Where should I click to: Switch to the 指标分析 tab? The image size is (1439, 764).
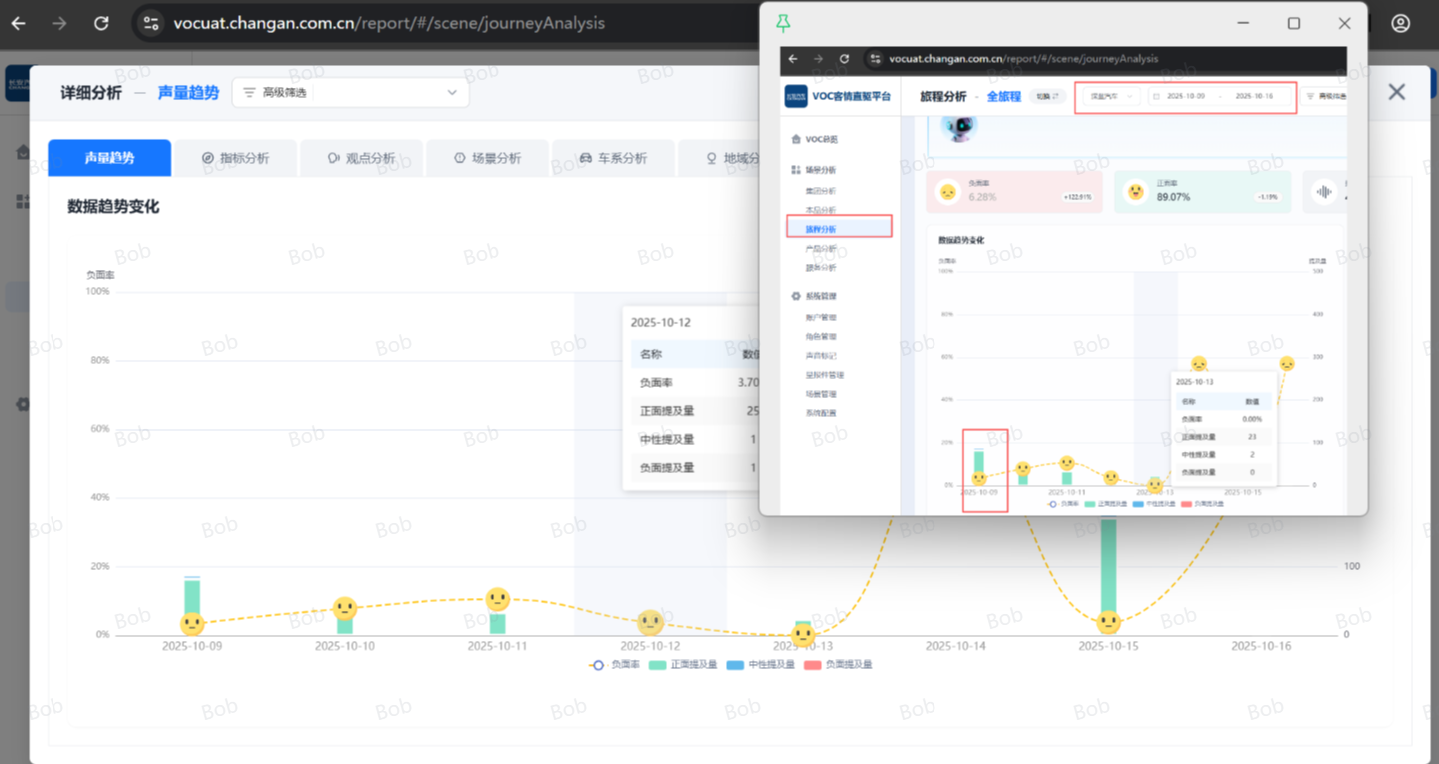(235, 158)
